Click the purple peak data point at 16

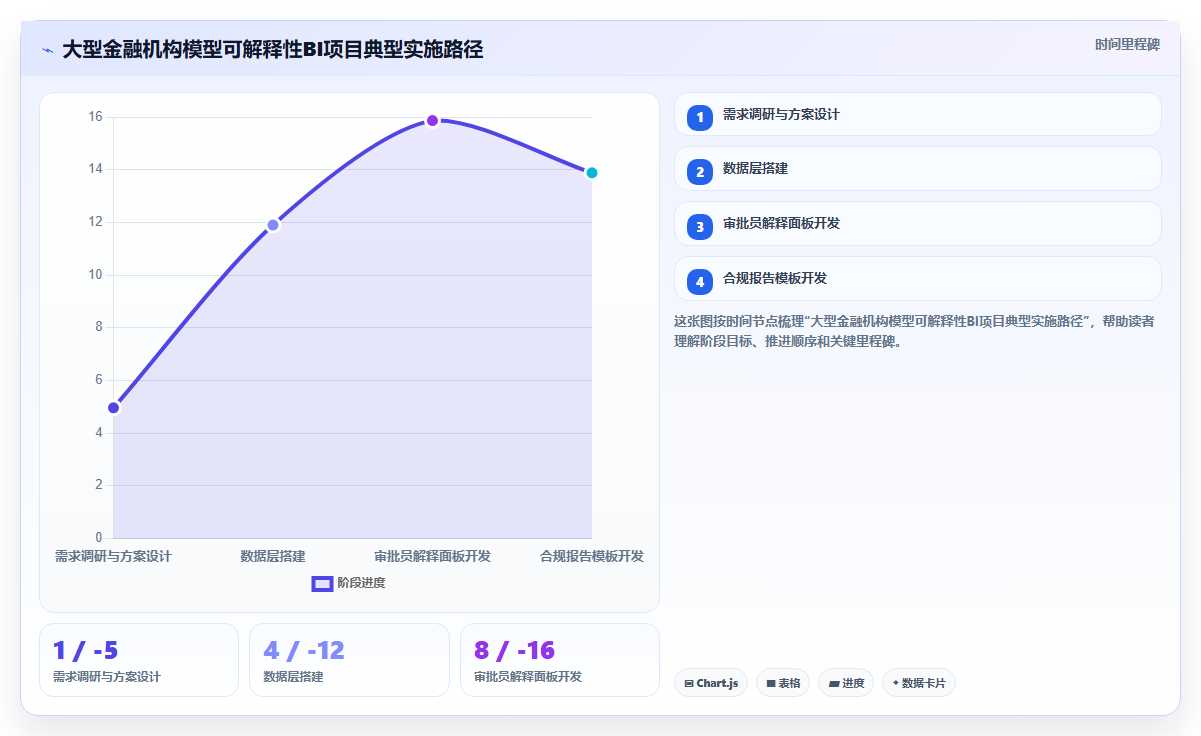click(433, 120)
